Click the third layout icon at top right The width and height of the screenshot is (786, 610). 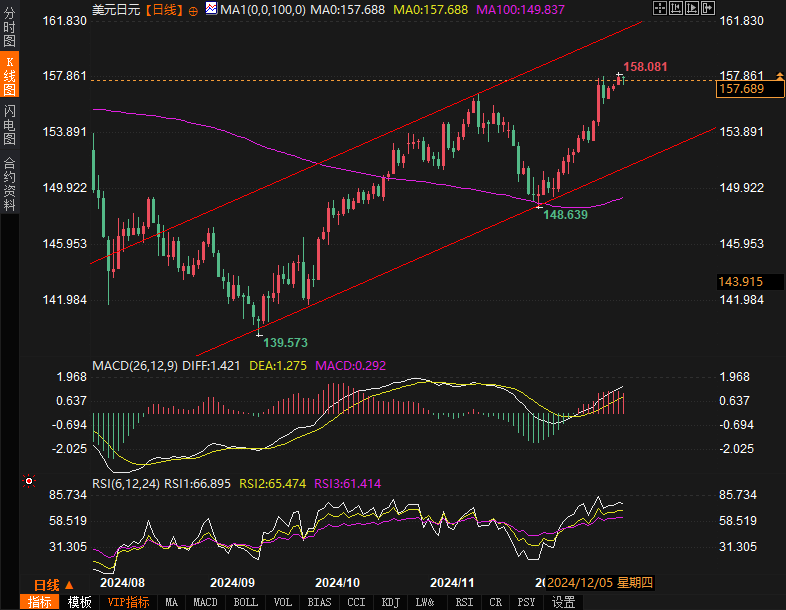[x=690, y=8]
